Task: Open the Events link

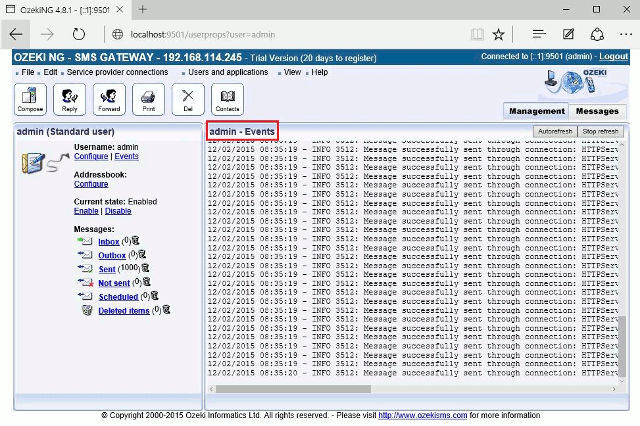Action: pos(127,156)
